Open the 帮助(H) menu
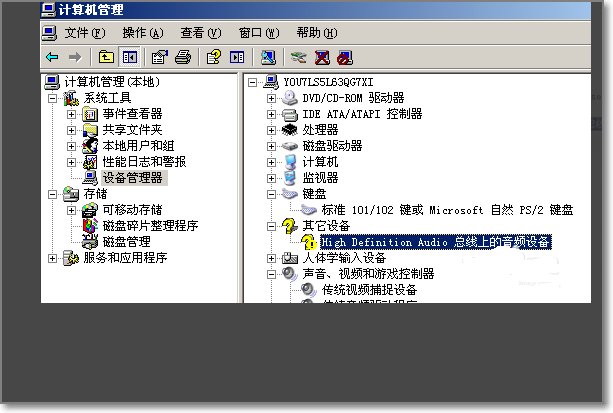This screenshot has width=613, height=413. 317,32
